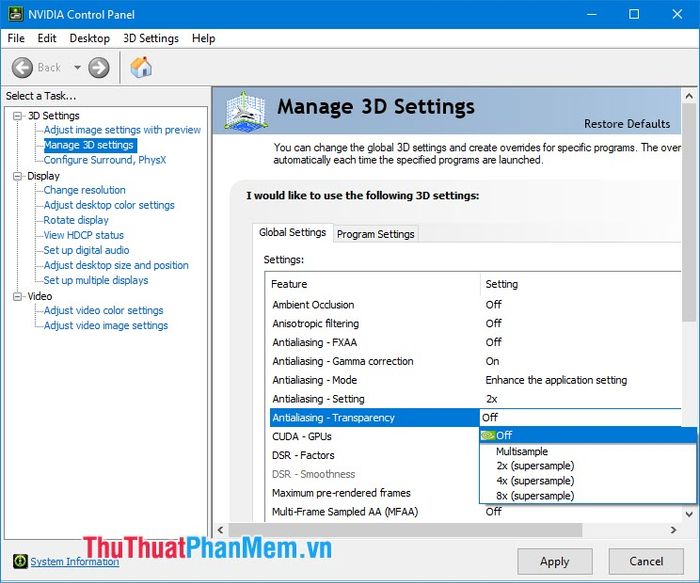Click the Cancel button
The width and height of the screenshot is (700, 583).
pyautogui.click(x=646, y=562)
